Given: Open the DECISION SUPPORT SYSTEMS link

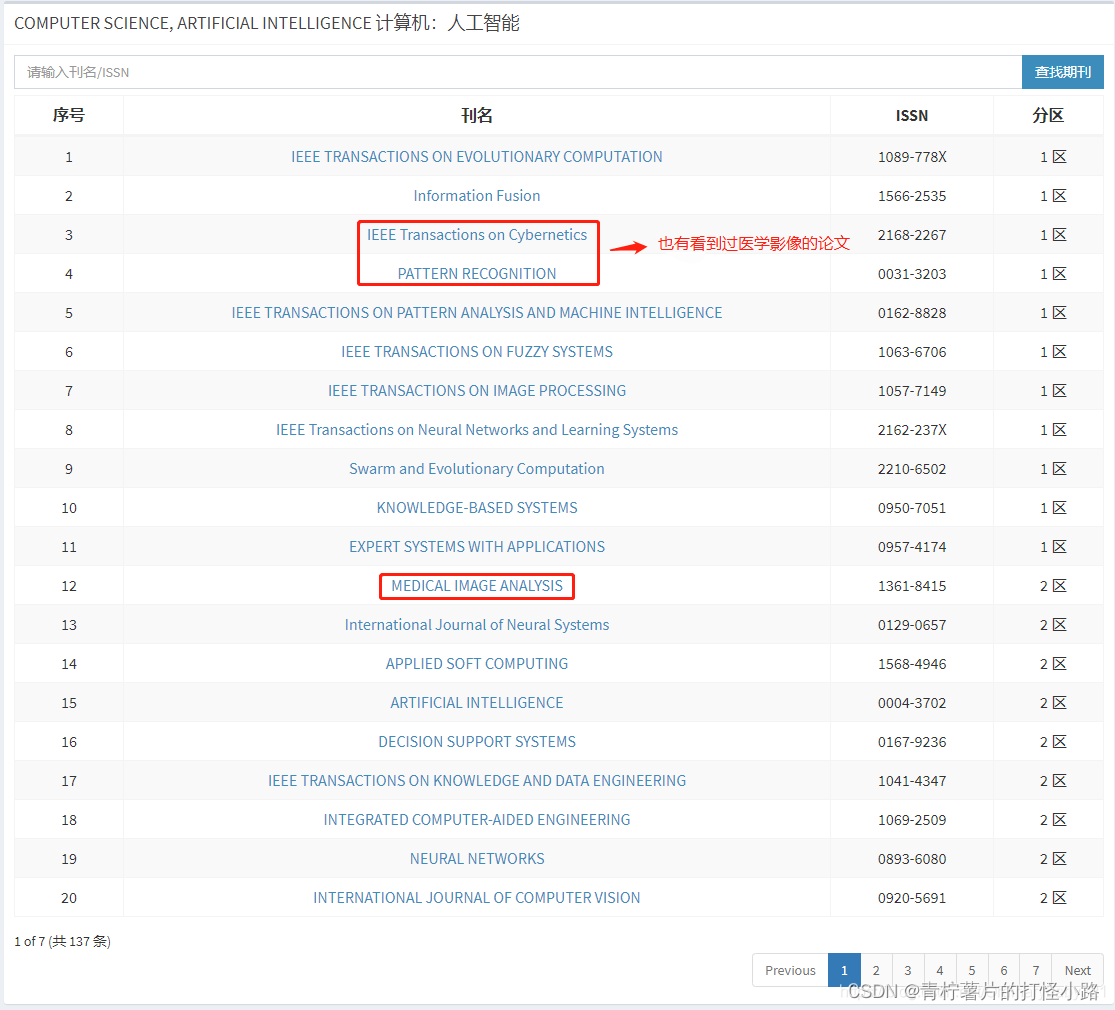Looking at the screenshot, I should (476, 742).
